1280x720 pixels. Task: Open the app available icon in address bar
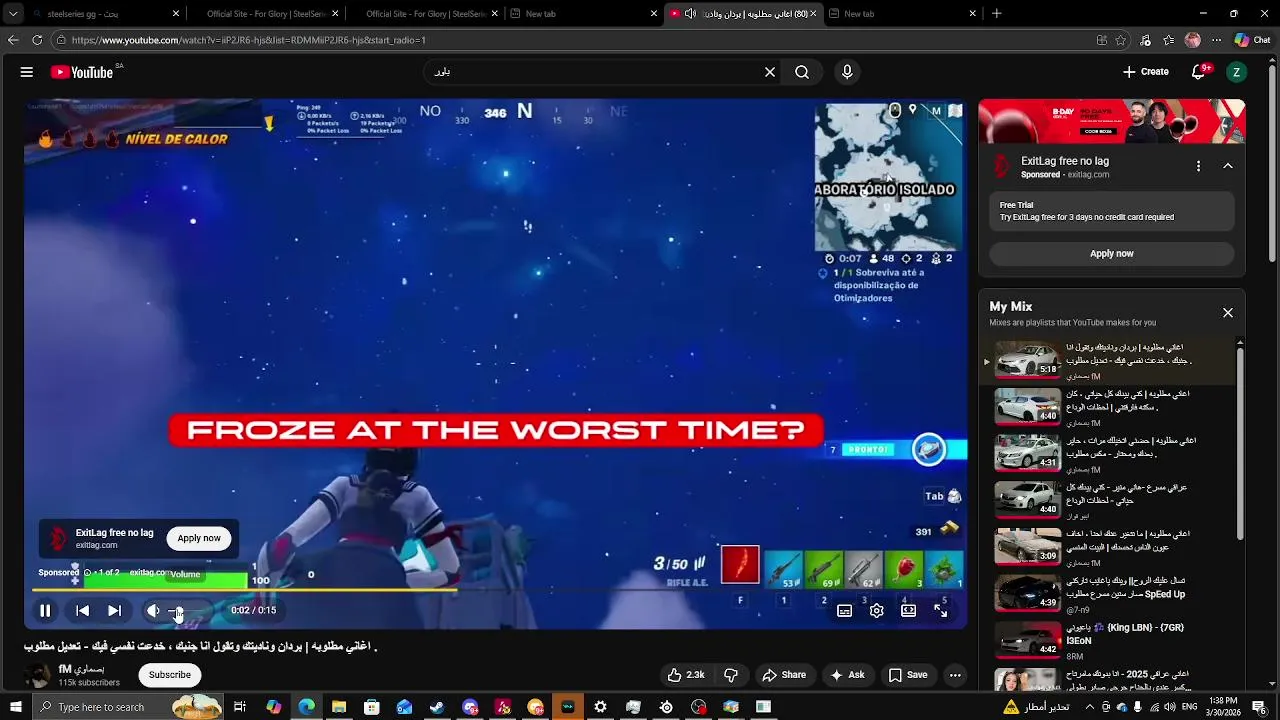click(x=1101, y=40)
